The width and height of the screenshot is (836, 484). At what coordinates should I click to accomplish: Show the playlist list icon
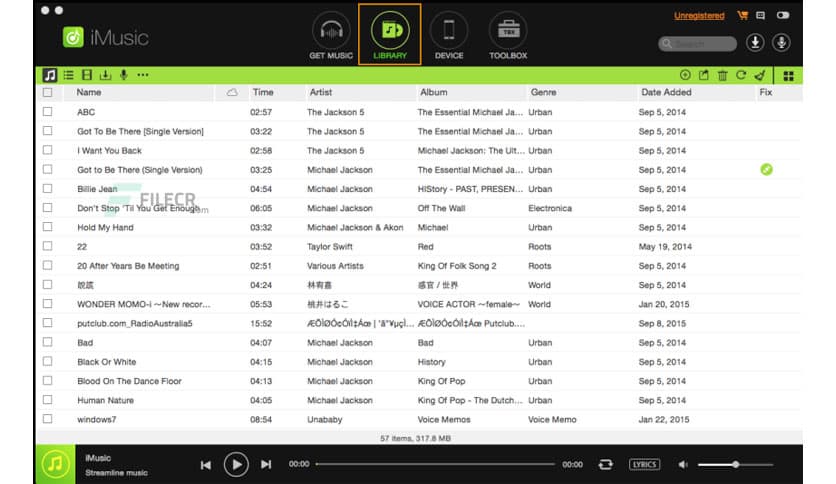69,75
